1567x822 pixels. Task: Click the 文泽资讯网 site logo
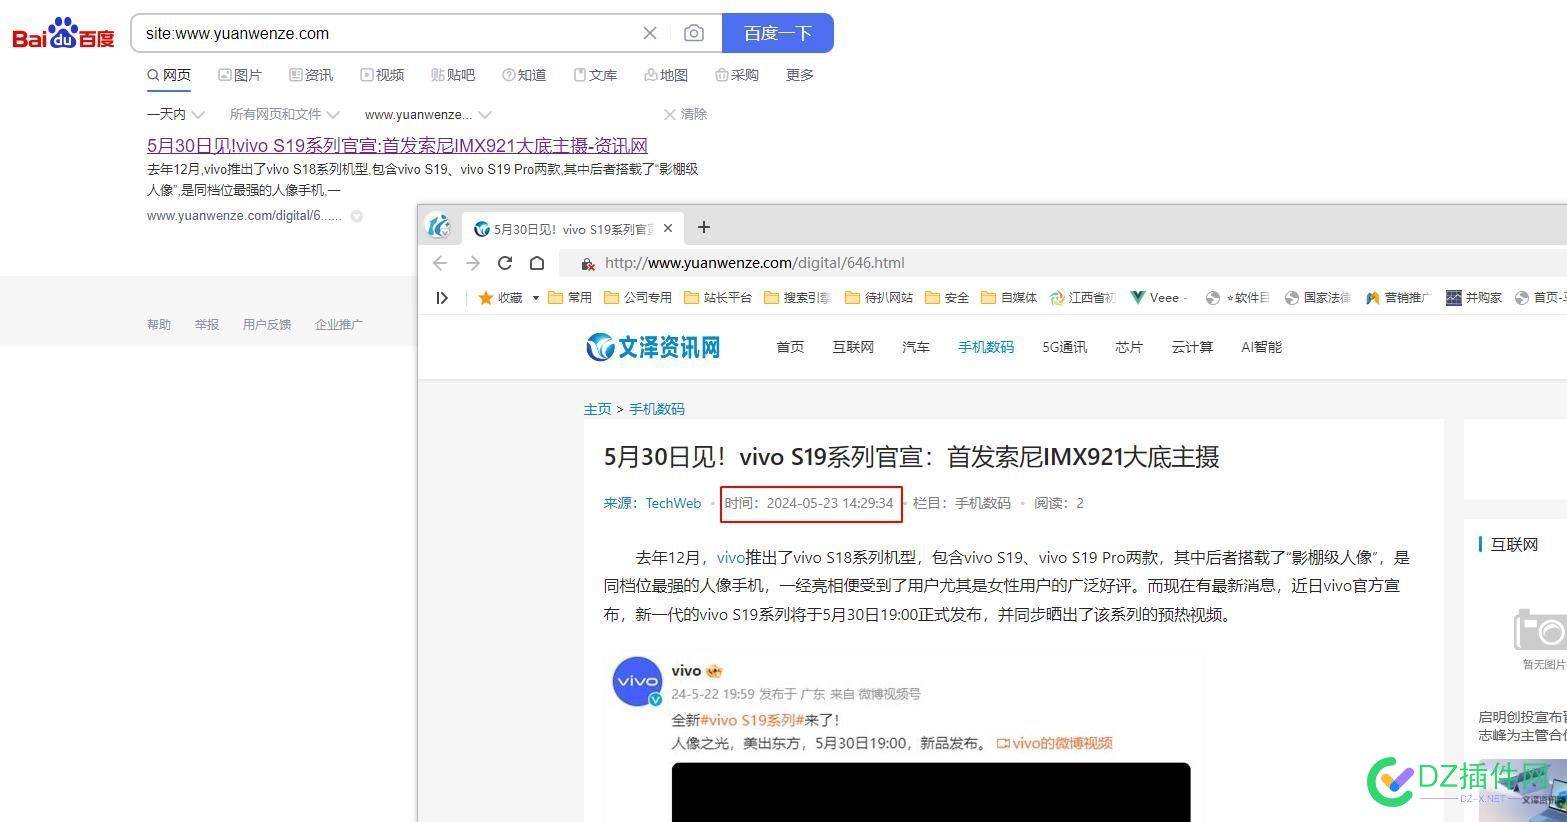point(654,347)
